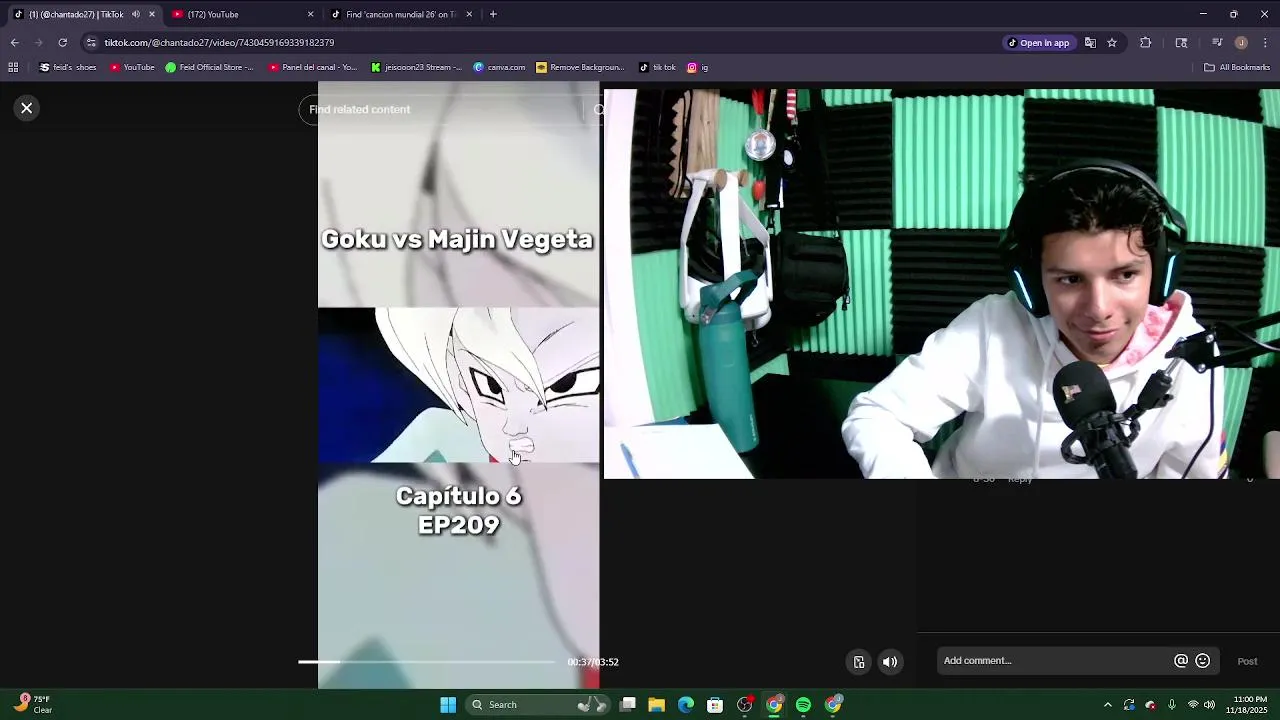Expand the All Bookmarks folder
The image size is (1280, 720).
[x=1237, y=67]
